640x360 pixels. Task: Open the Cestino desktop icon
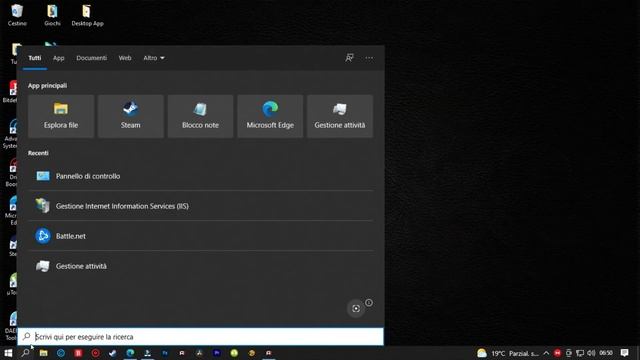point(17,15)
